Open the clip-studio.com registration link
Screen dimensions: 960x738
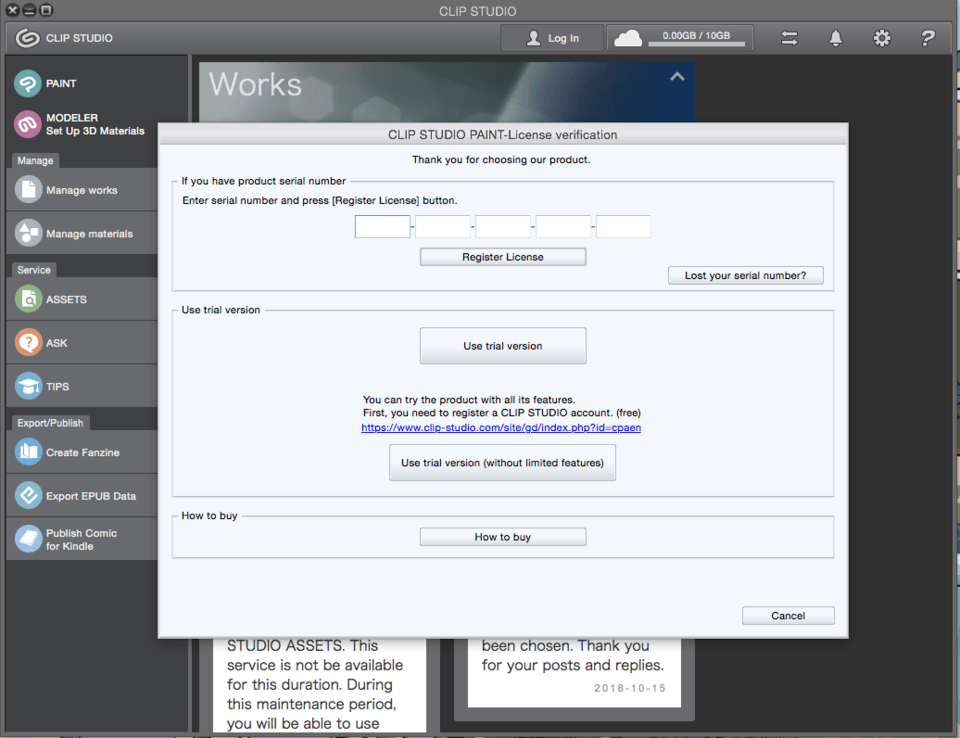[x=501, y=428]
